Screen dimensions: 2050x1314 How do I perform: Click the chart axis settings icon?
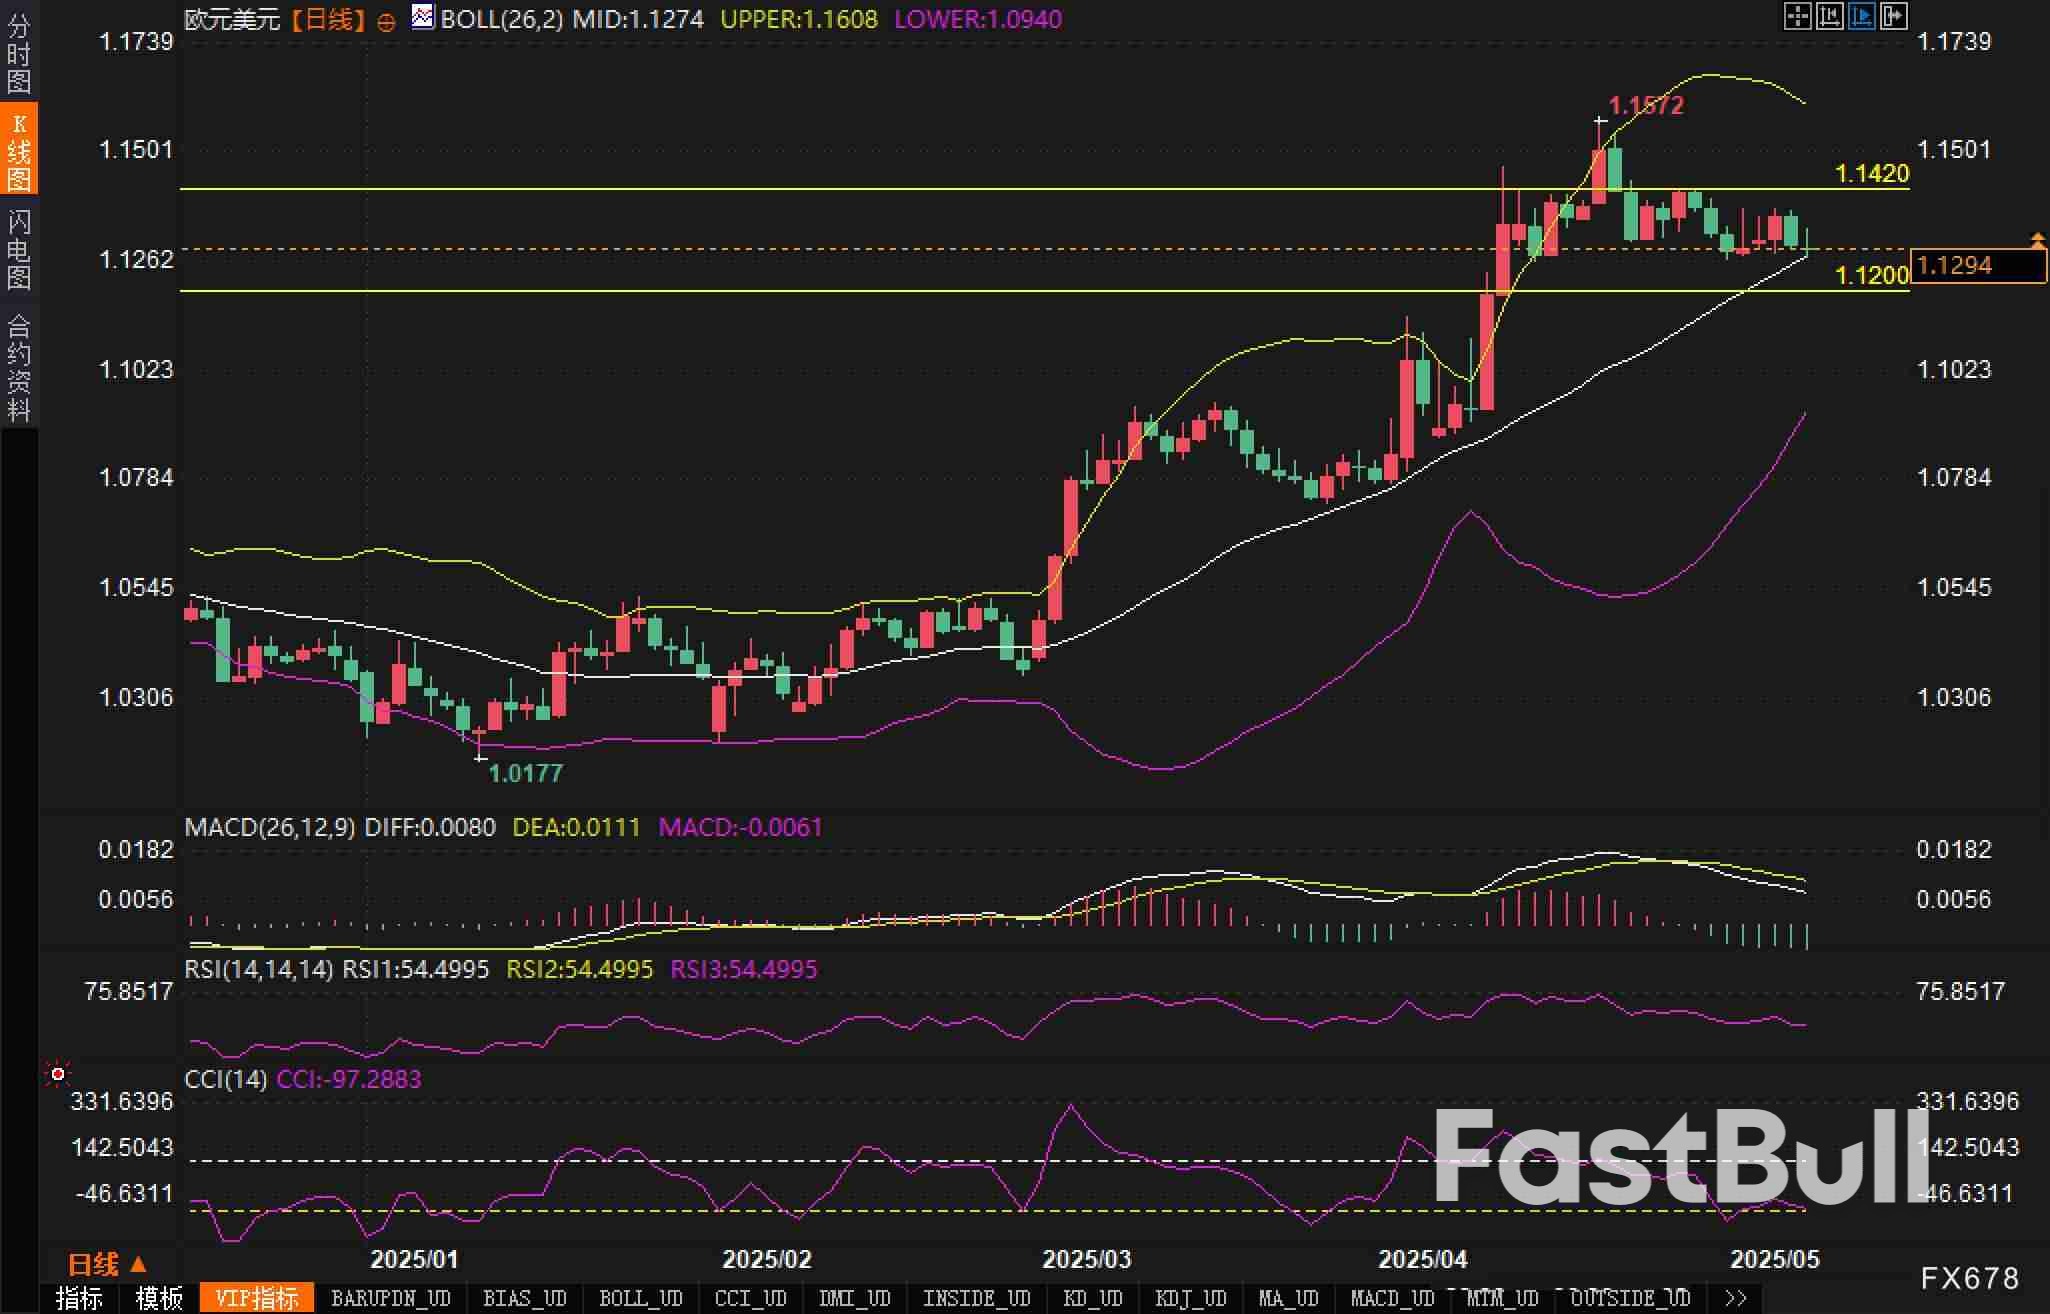[x=1829, y=16]
